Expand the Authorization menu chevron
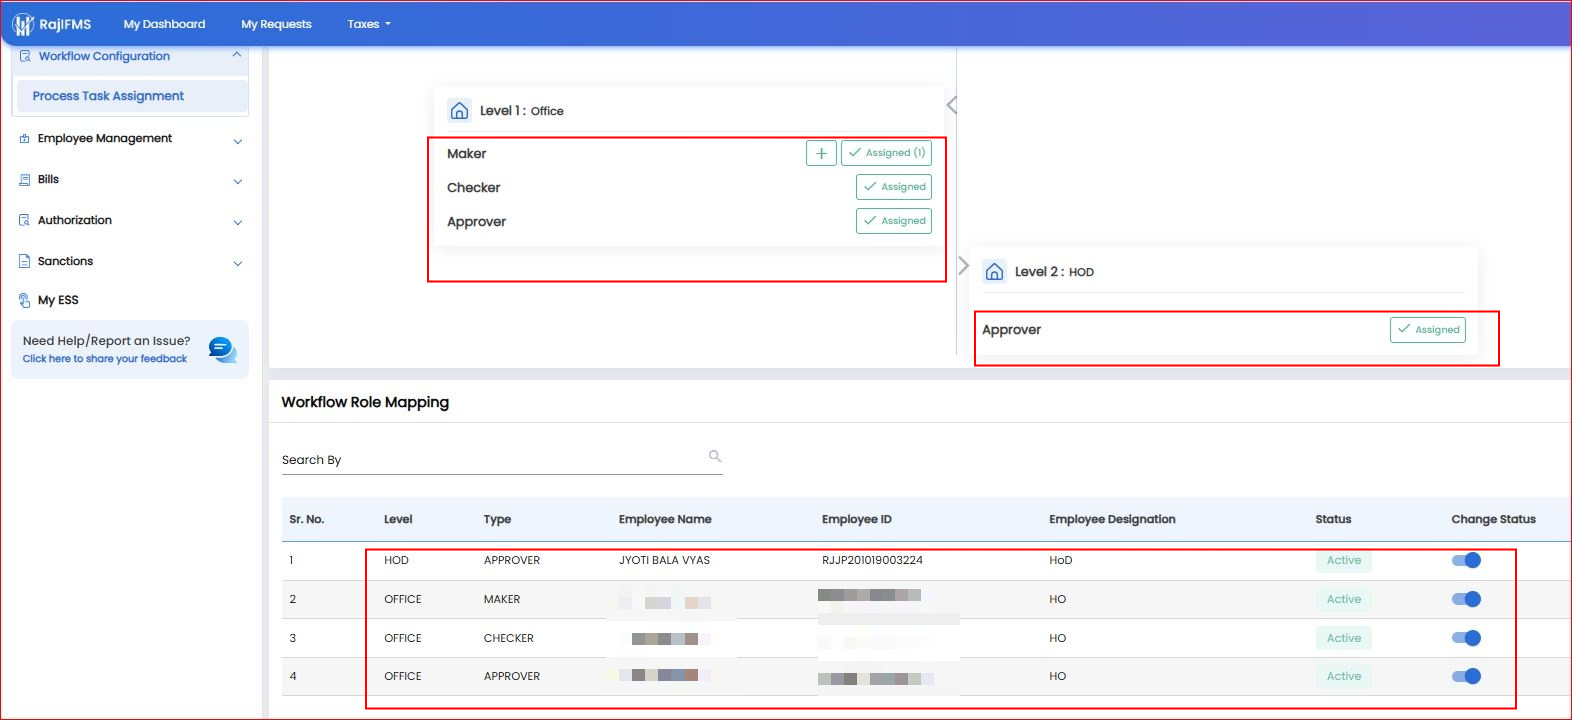This screenshot has width=1572, height=720. coord(238,223)
